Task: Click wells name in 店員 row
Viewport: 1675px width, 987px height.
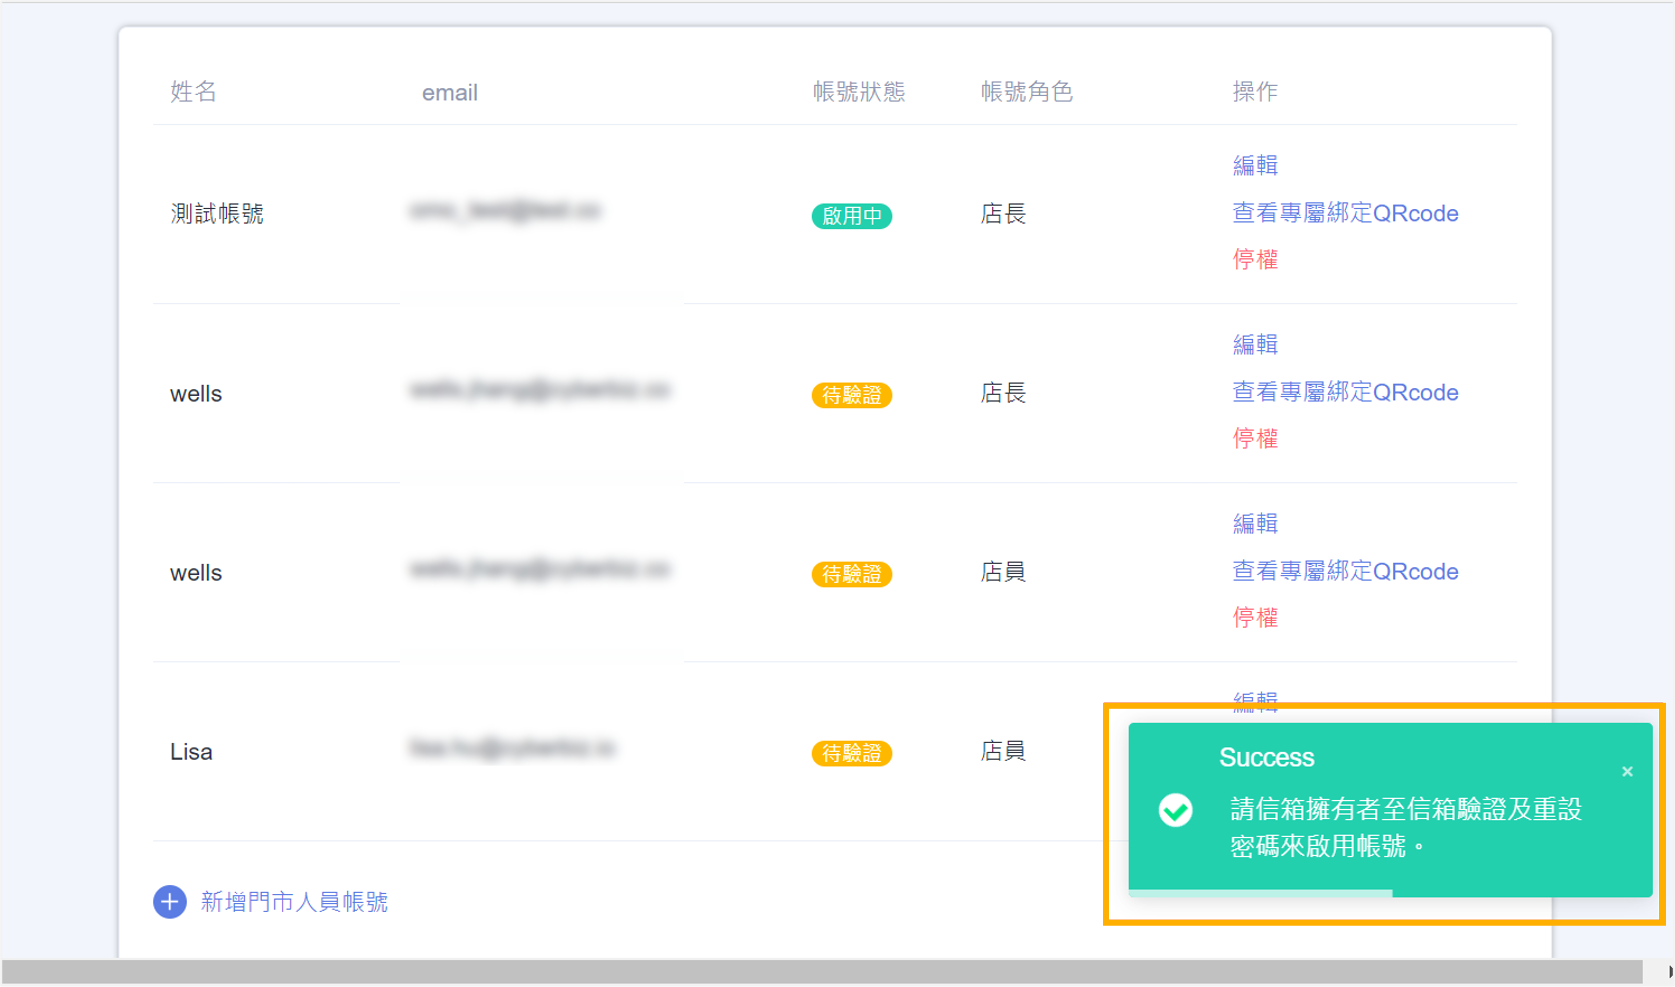Action: pos(196,573)
